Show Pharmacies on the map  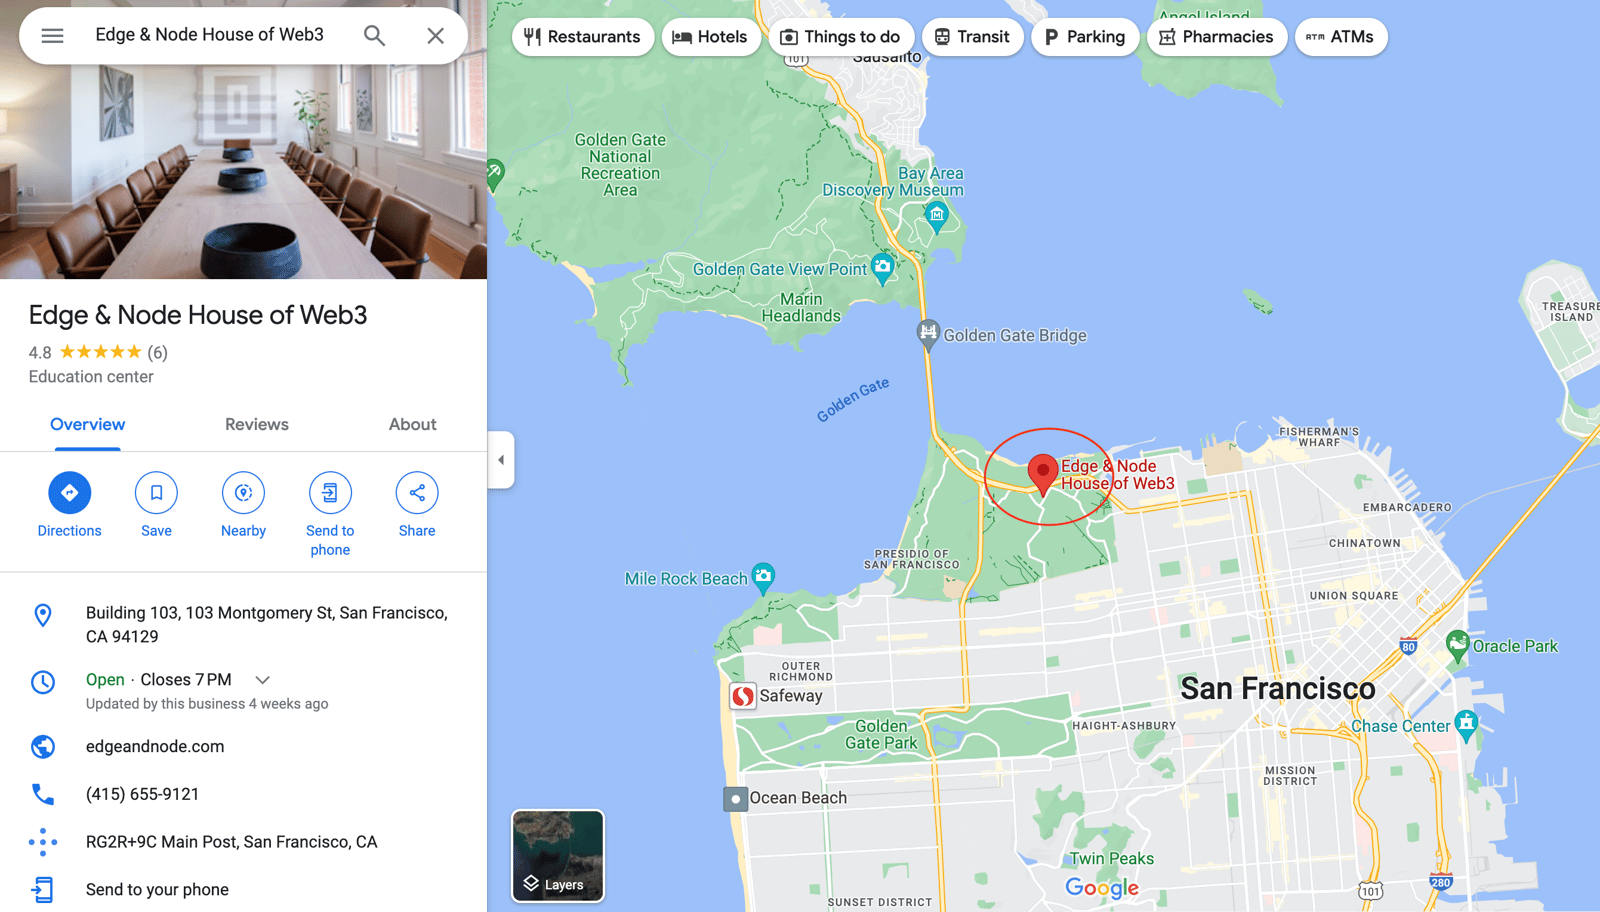click(1217, 37)
